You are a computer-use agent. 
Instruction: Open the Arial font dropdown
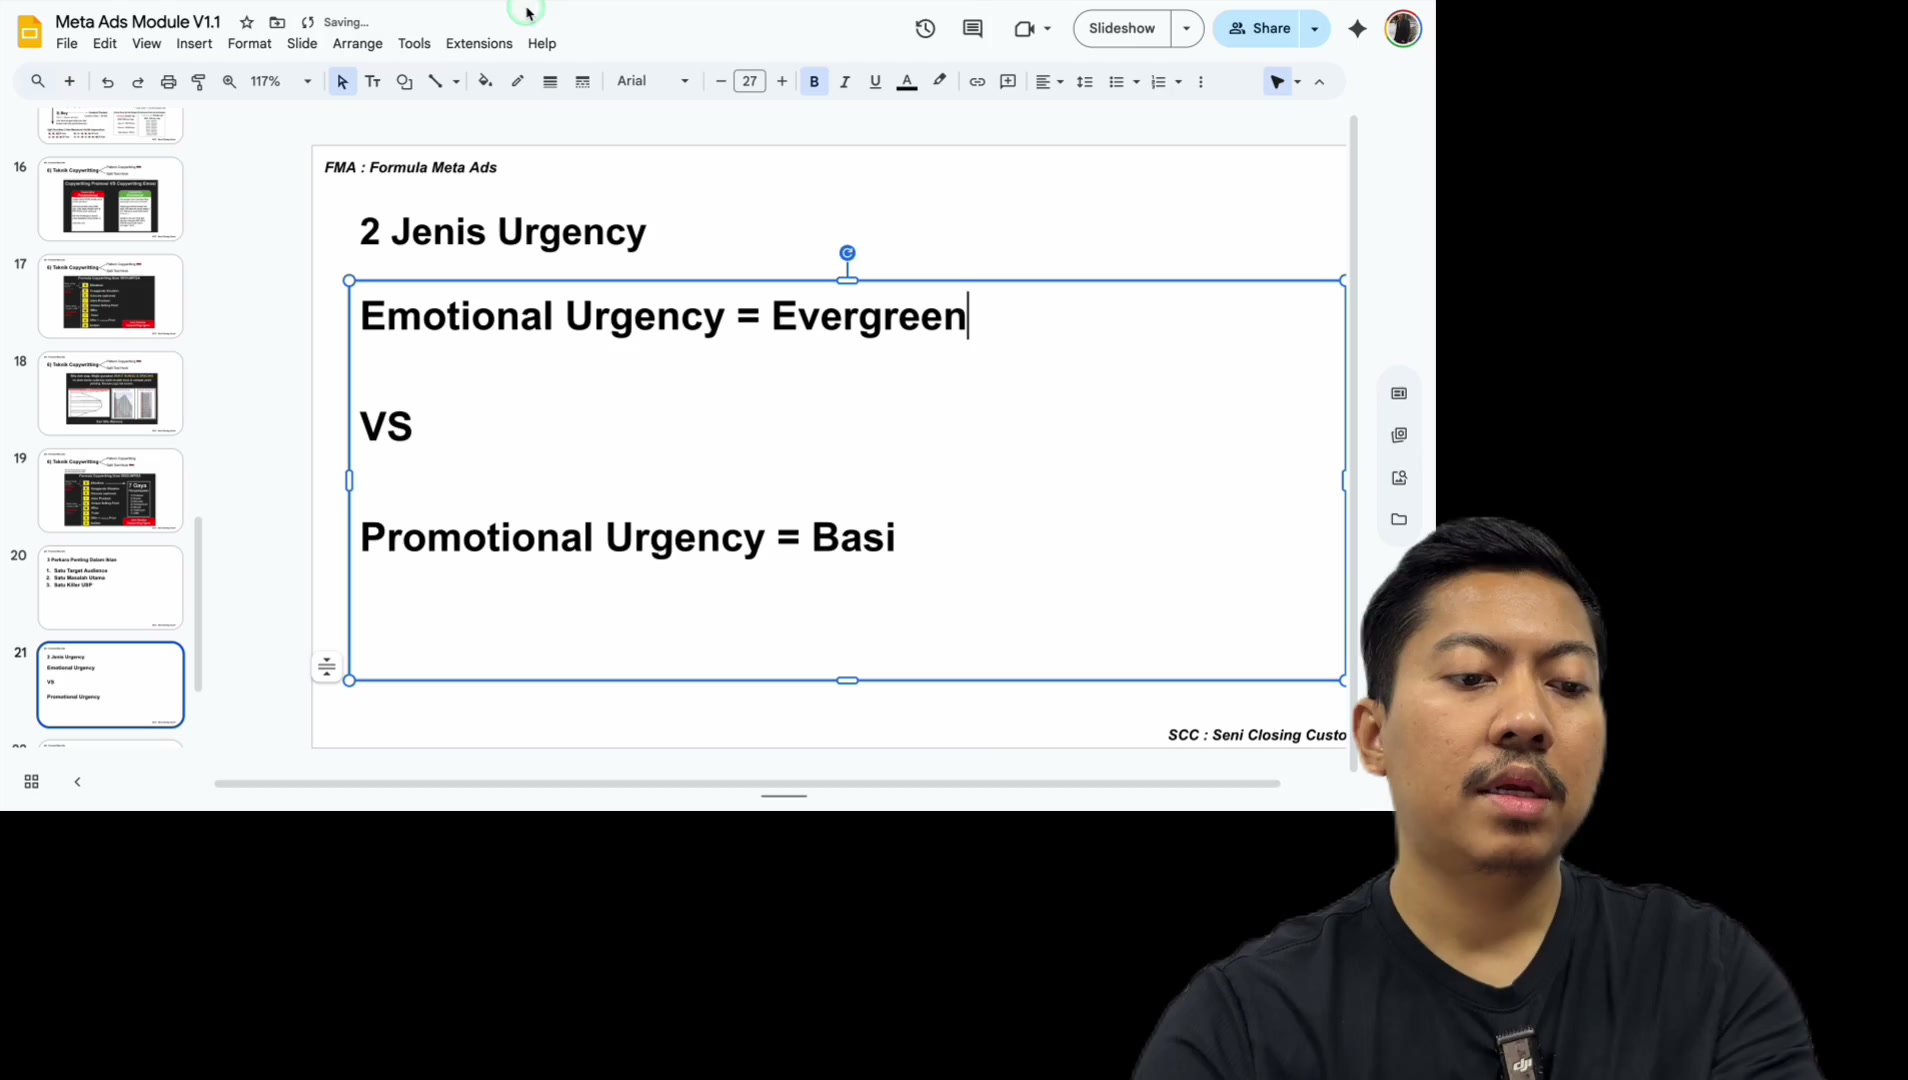point(652,82)
